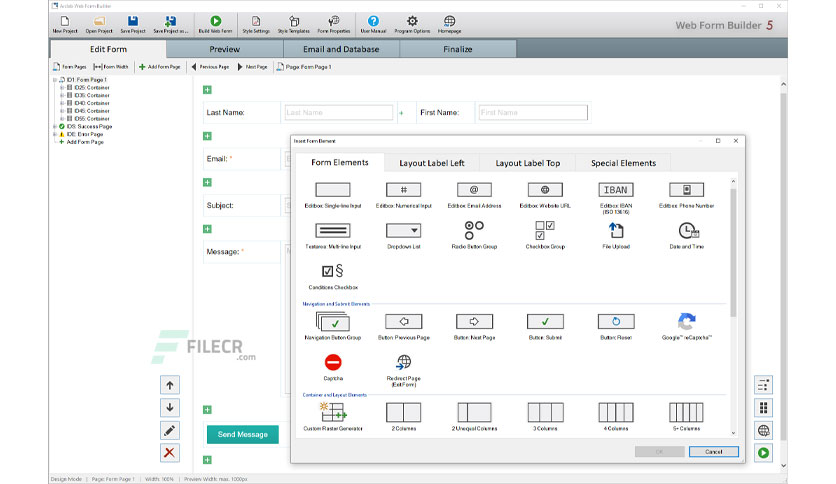Open Form Properties from the toolbar
The image size is (836, 484).
(334, 25)
